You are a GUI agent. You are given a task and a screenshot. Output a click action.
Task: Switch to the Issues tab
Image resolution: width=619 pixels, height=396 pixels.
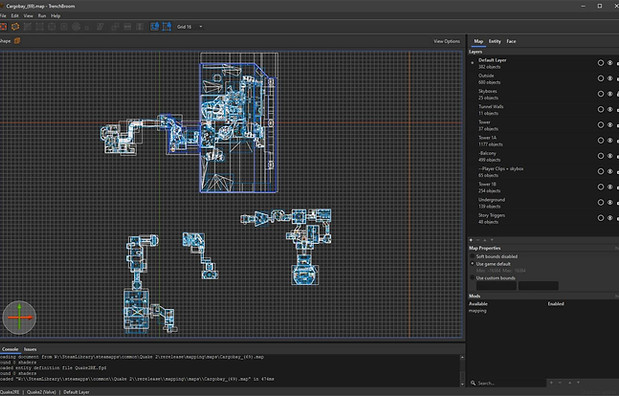[x=30, y=349]
